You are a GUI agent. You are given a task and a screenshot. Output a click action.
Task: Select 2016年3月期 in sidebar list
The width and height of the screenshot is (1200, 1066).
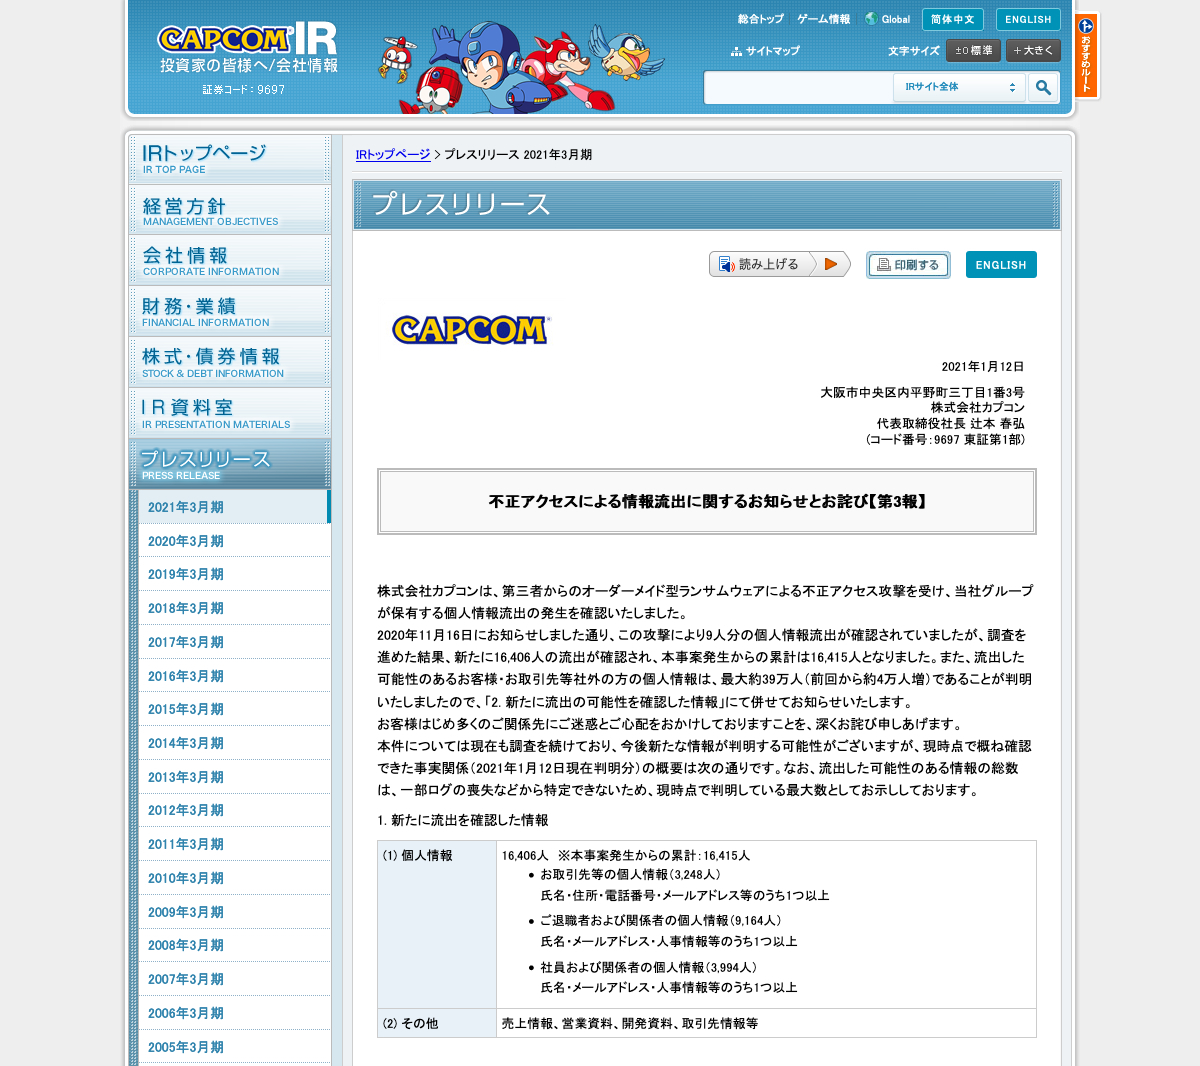234,676
